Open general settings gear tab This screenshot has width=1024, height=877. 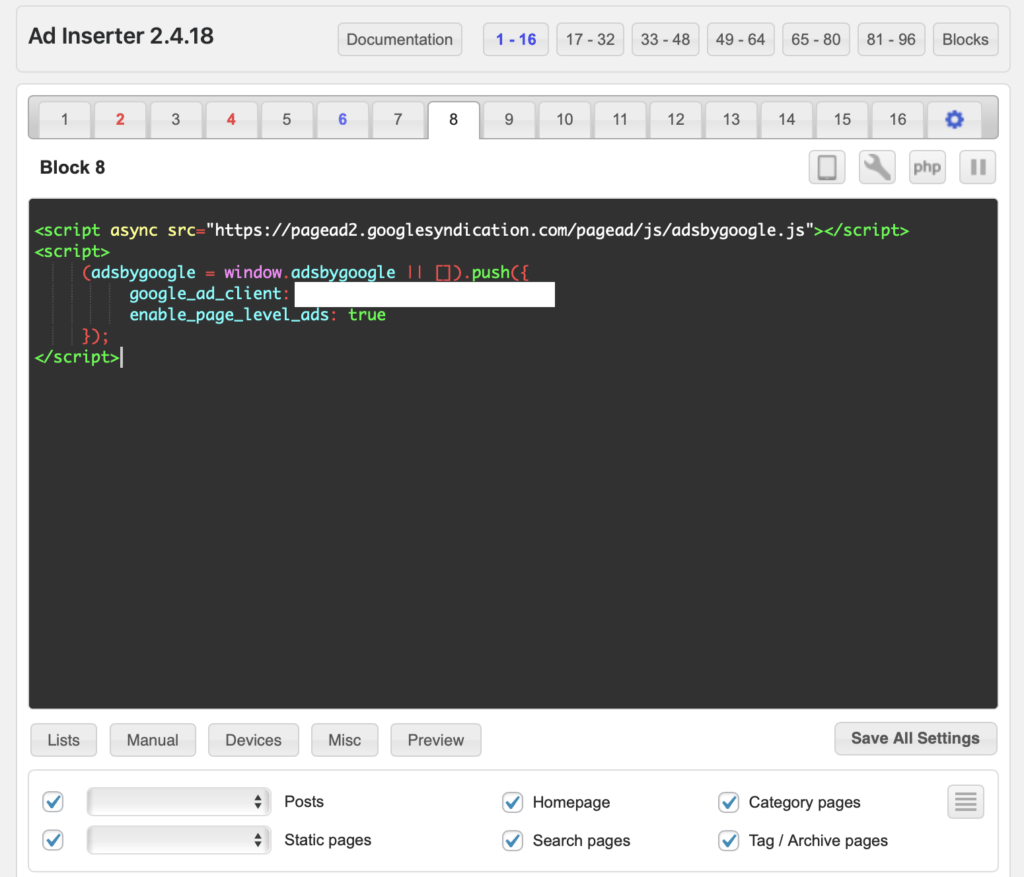(954, 120)
